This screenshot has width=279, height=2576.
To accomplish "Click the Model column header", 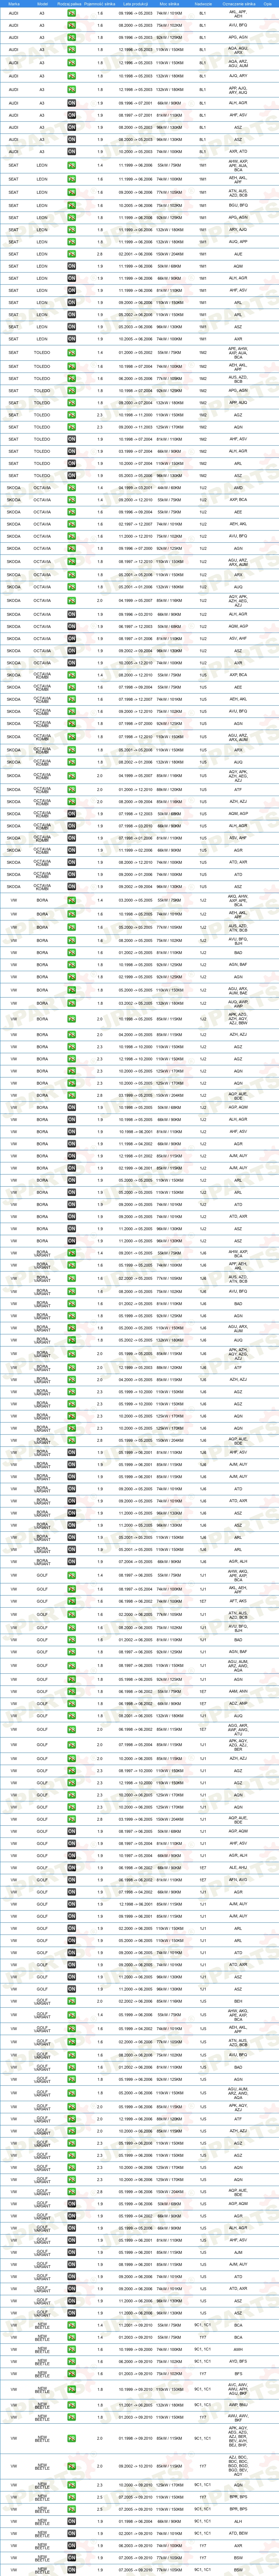I will [x=42, y=4].
